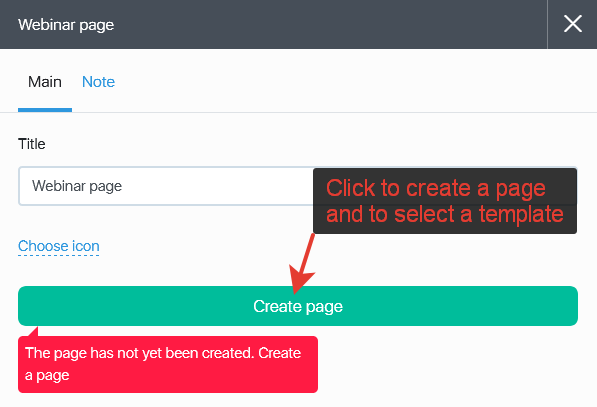
Task: Click the blue underline beneath Main tab
Action: (x=45, y=110)
